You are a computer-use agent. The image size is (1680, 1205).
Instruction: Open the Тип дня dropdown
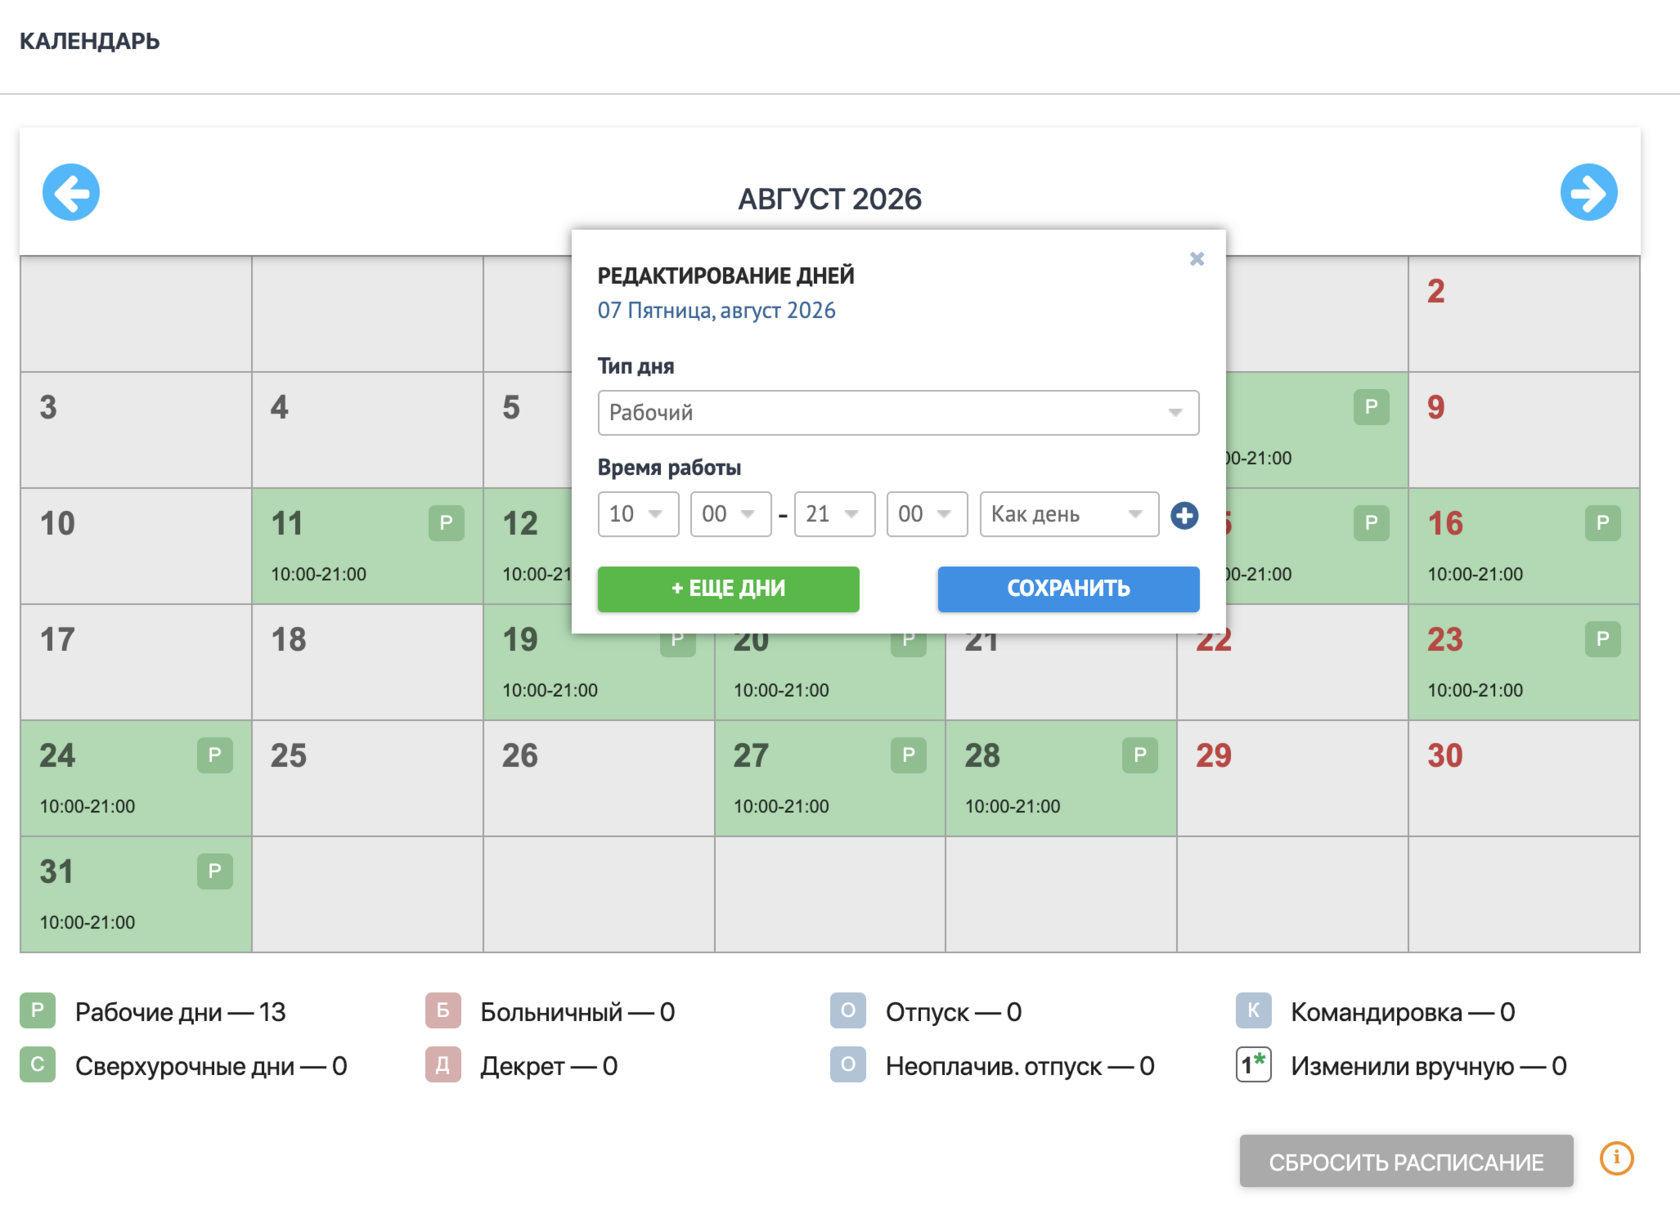click(x=898, y=413)
